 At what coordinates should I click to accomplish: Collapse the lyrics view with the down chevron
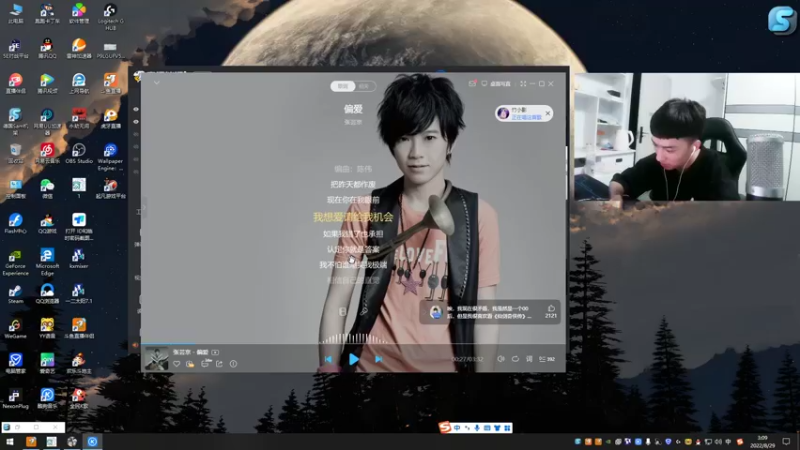[157, 83]
